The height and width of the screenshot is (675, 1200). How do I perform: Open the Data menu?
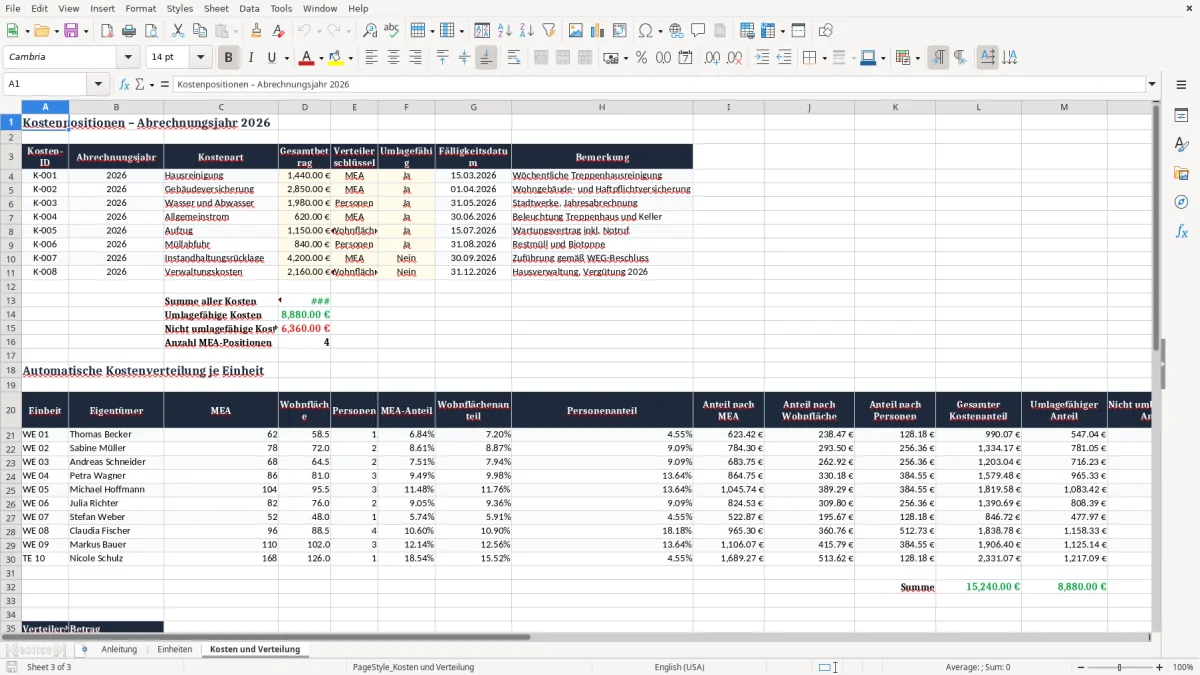click(x=249, y=8)
